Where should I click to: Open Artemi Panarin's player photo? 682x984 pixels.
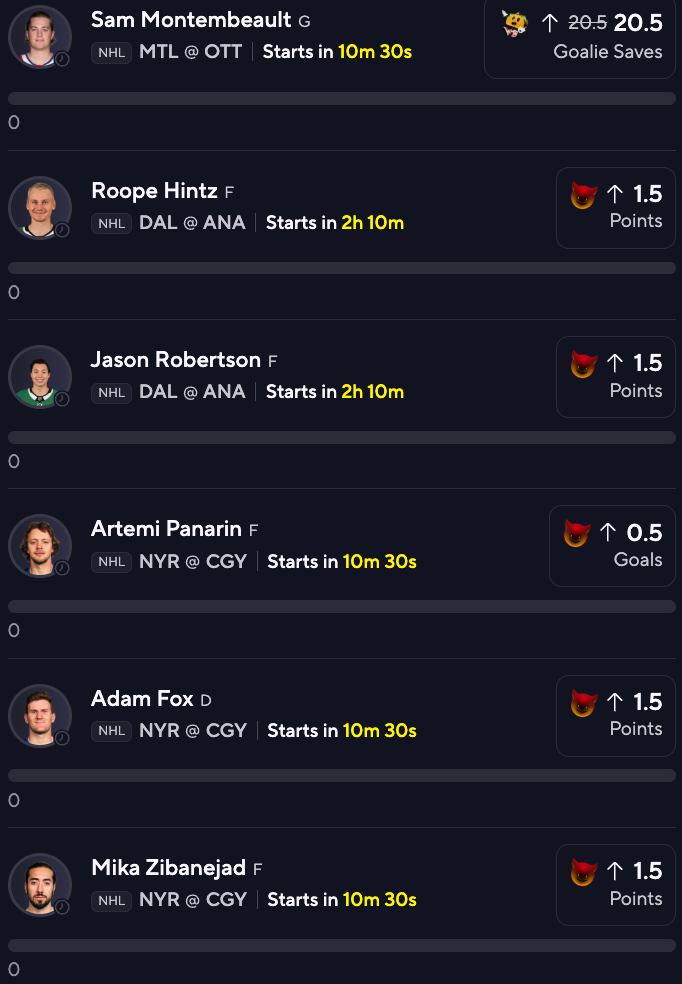coord(40,545)
